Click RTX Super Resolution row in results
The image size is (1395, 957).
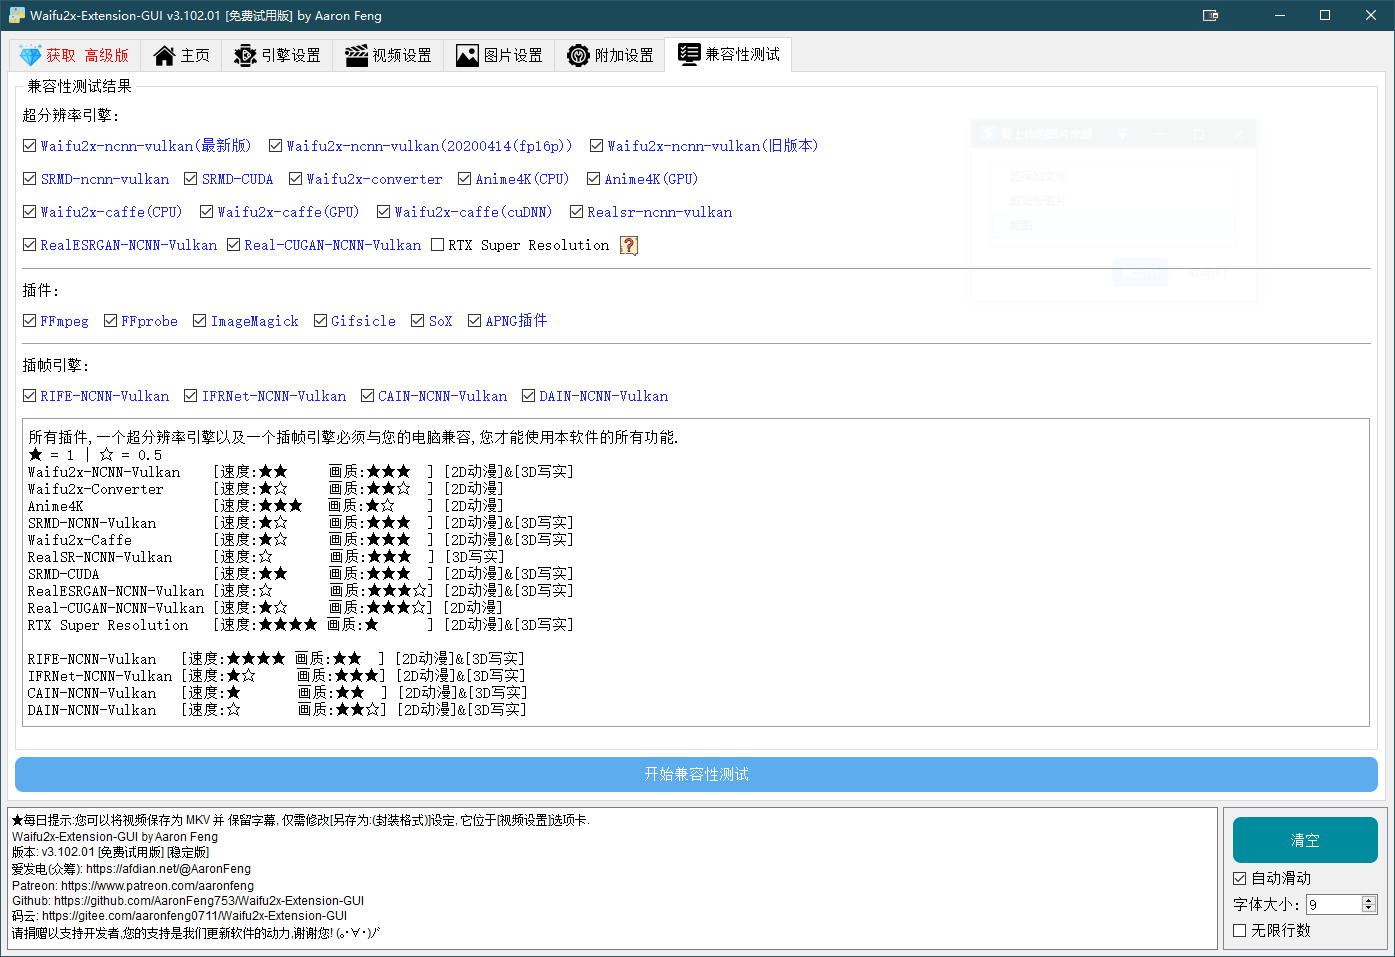pyautogui.click(x=300, y=625)
